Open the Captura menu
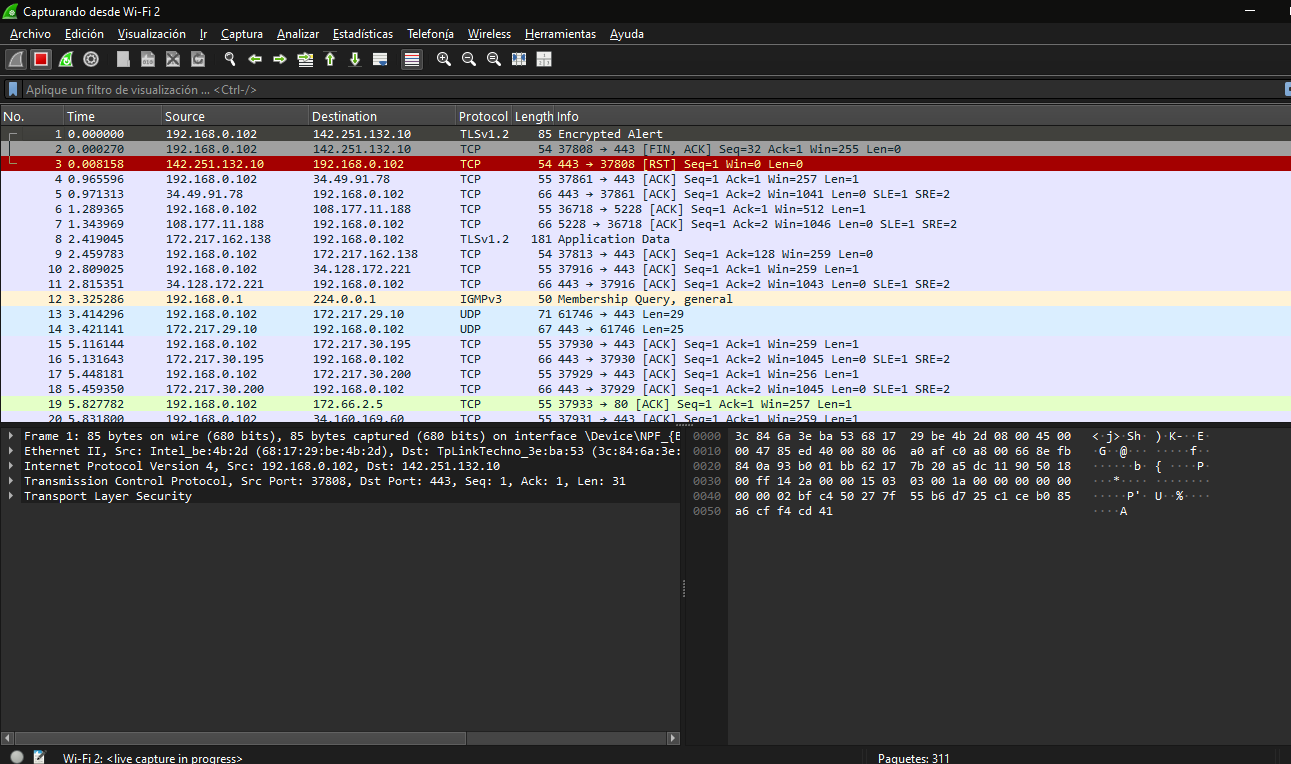The width and height of the screenshot is (1291, 764). click(x=242, y=34)
